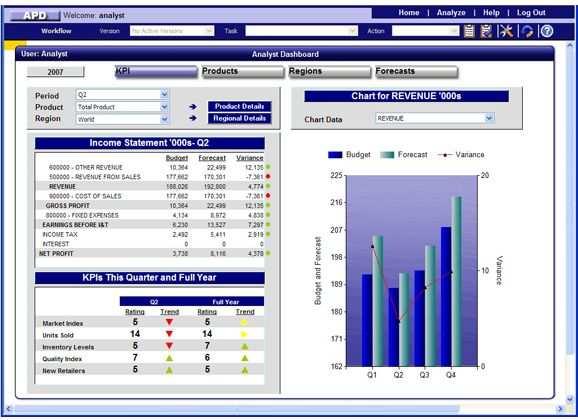
Task: Switch to the Products tab
Action: pyautogui.click(x=243, y=72)
